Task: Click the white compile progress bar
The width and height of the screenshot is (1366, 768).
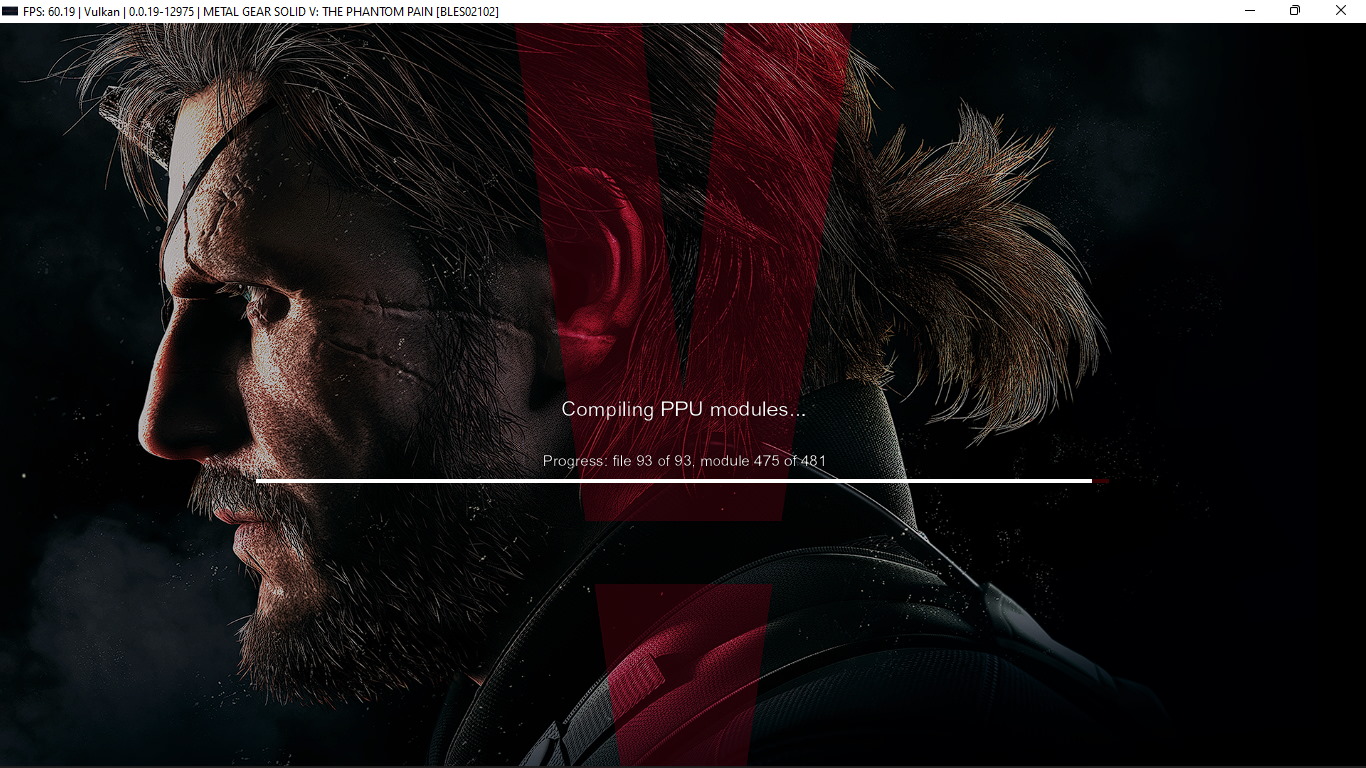Action: click(x=674, y=481)
